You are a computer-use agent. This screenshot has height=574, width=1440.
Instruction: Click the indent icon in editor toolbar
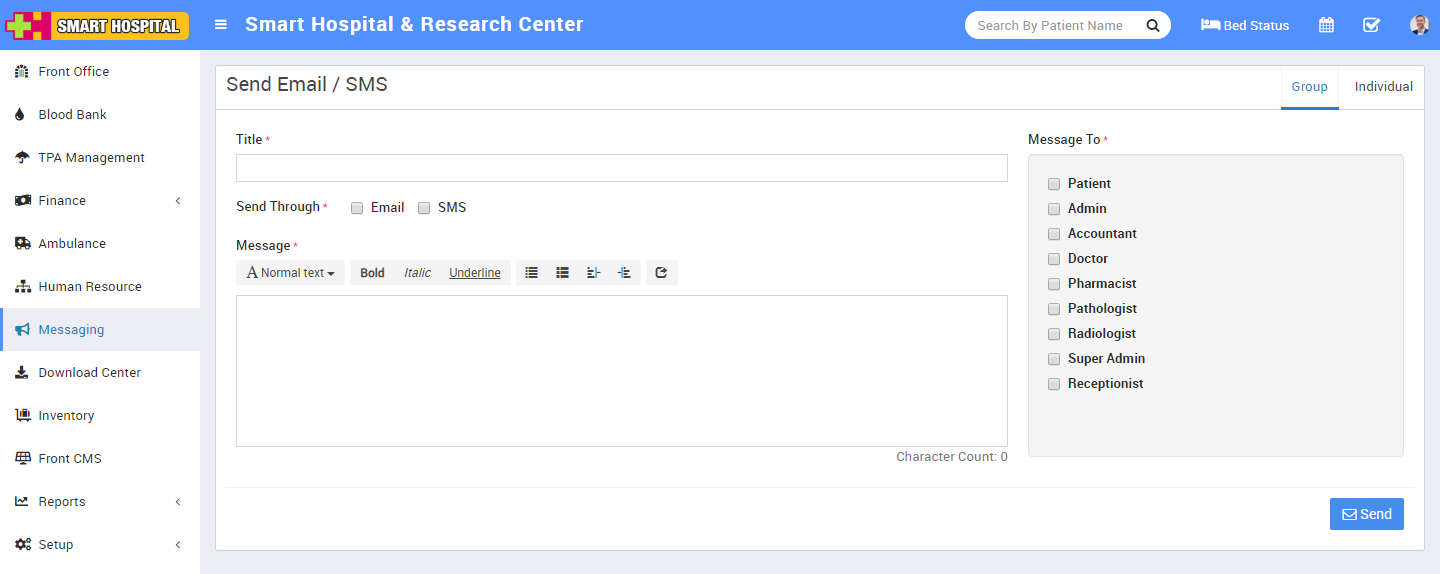pyautogui.click(x=624, y=273)
